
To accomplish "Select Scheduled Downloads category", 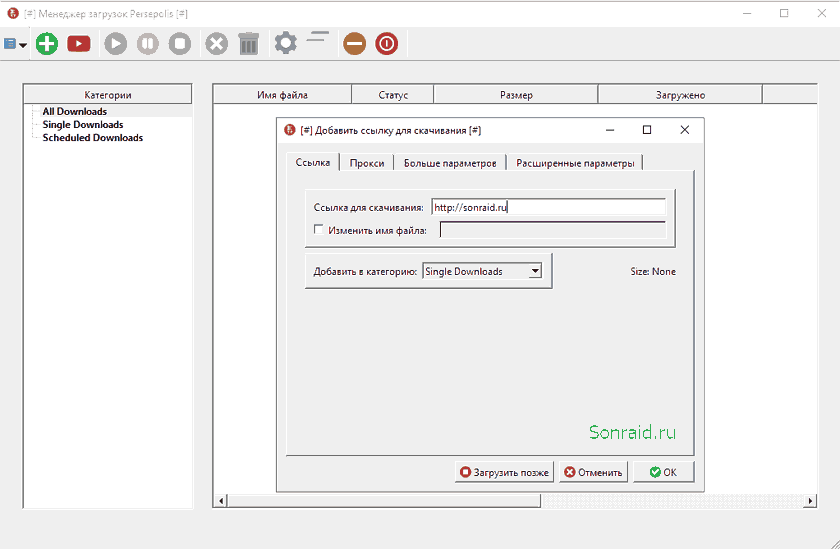I will (x=93, y=138).
